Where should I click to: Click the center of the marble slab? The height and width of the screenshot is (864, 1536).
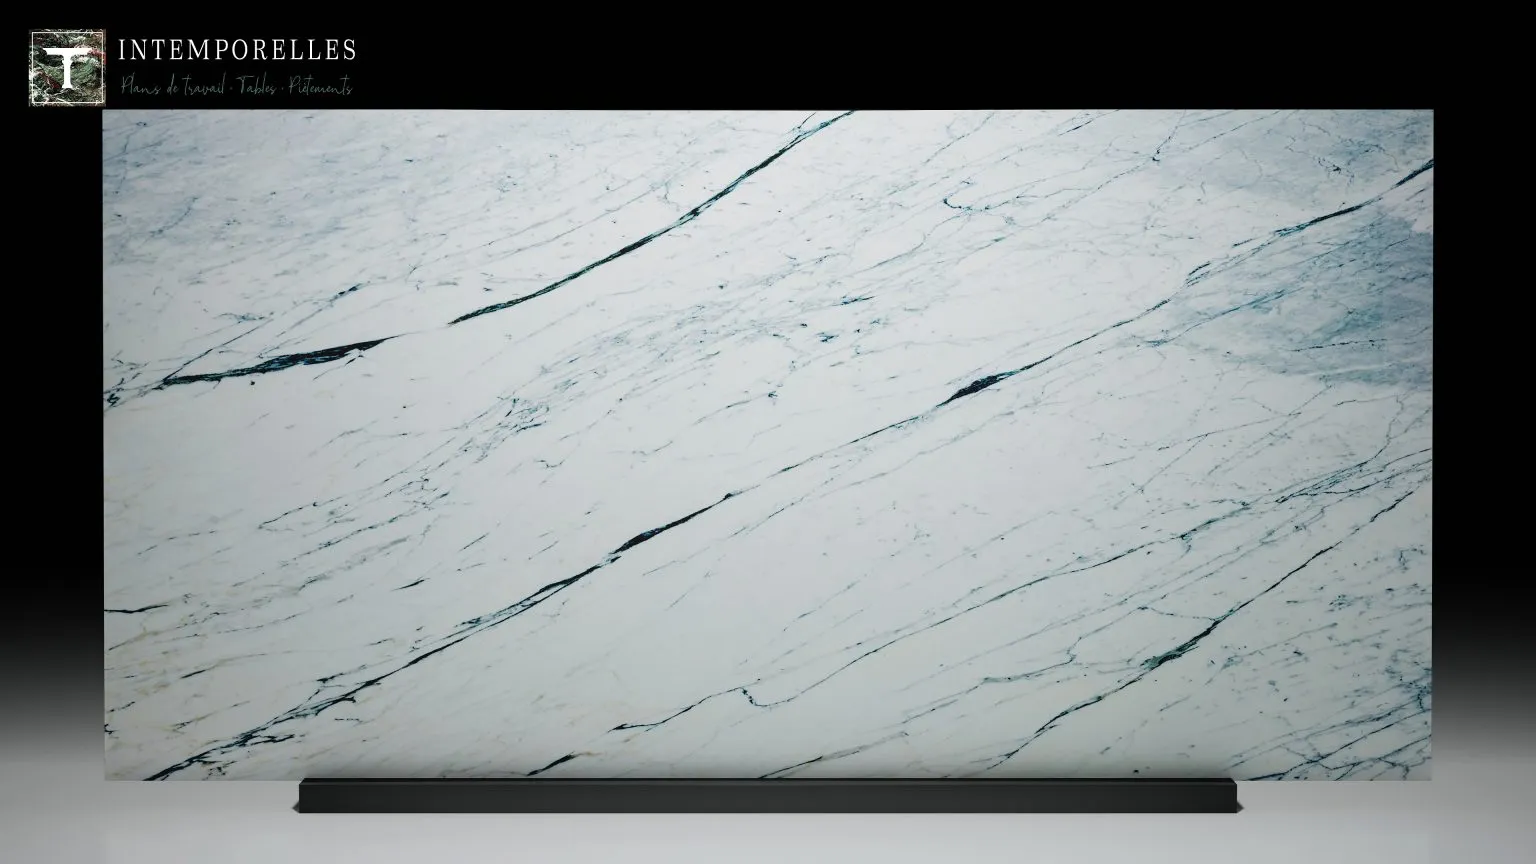pyautogui.click(x=768, y=445)
